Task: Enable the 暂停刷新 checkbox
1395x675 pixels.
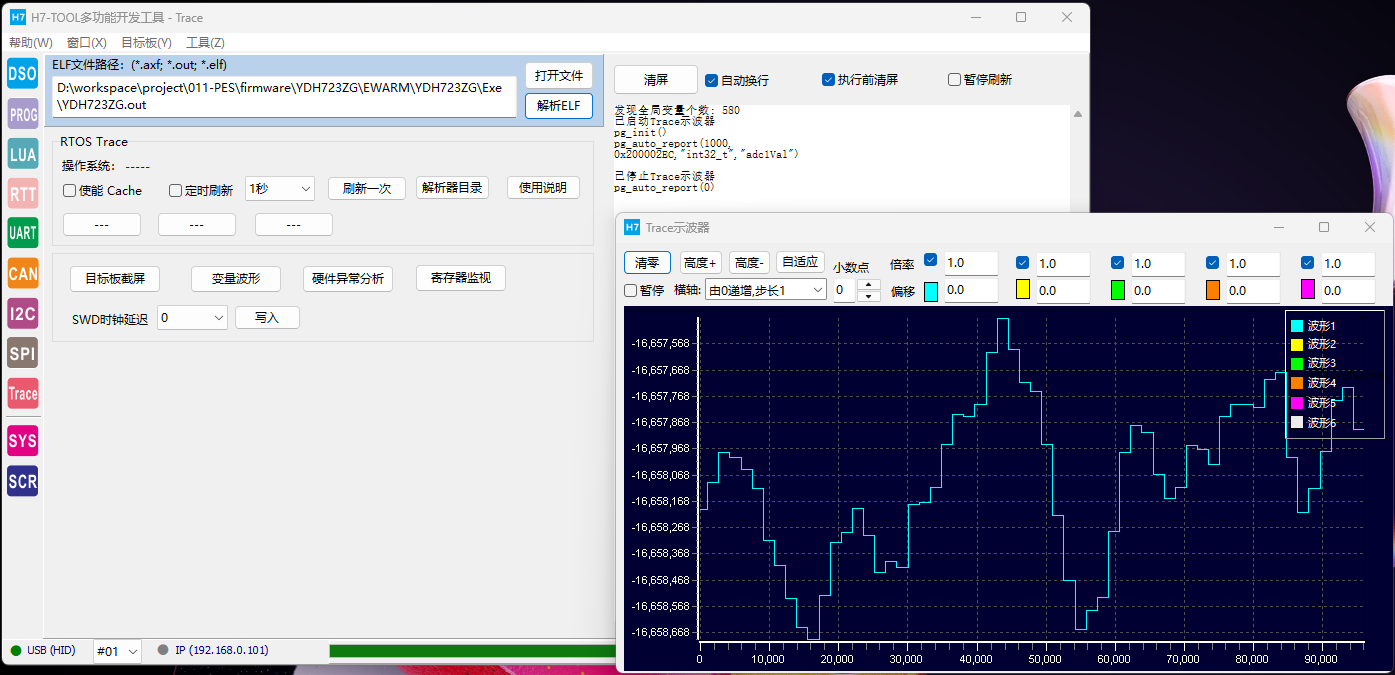Action: 954,80
